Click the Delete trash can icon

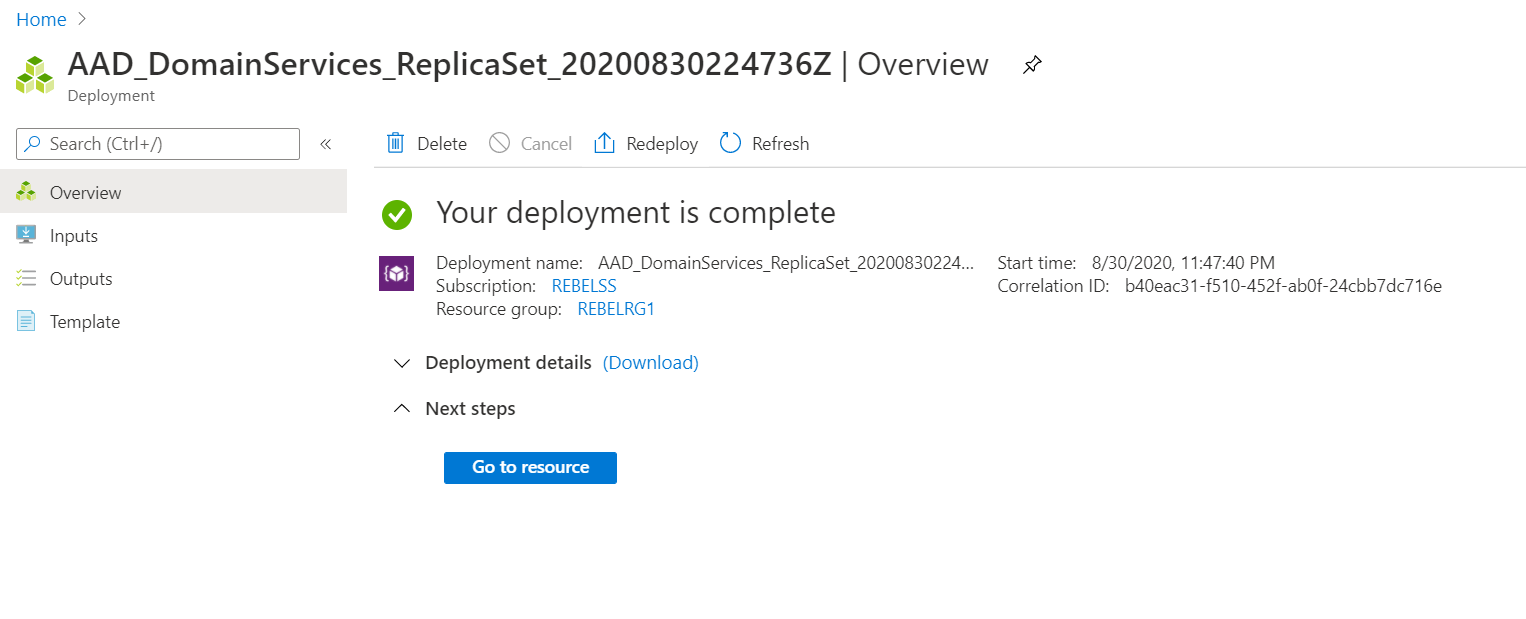(396, 143)
